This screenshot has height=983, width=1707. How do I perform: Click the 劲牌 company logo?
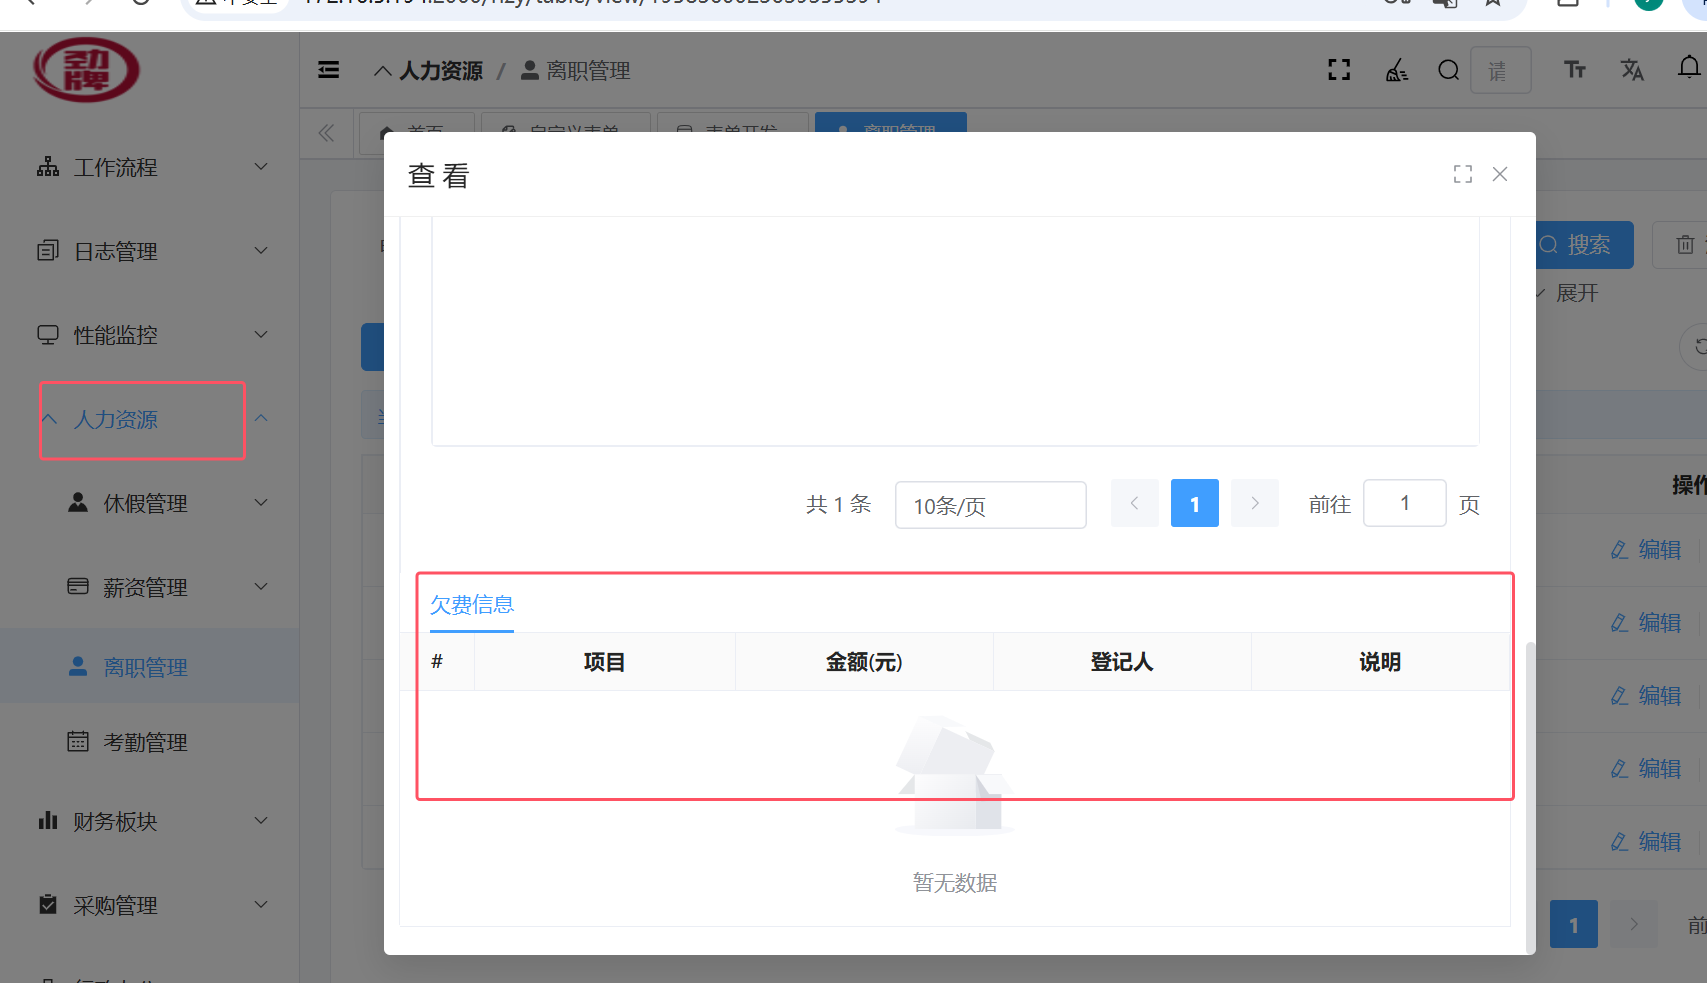[x=86, y=70]
